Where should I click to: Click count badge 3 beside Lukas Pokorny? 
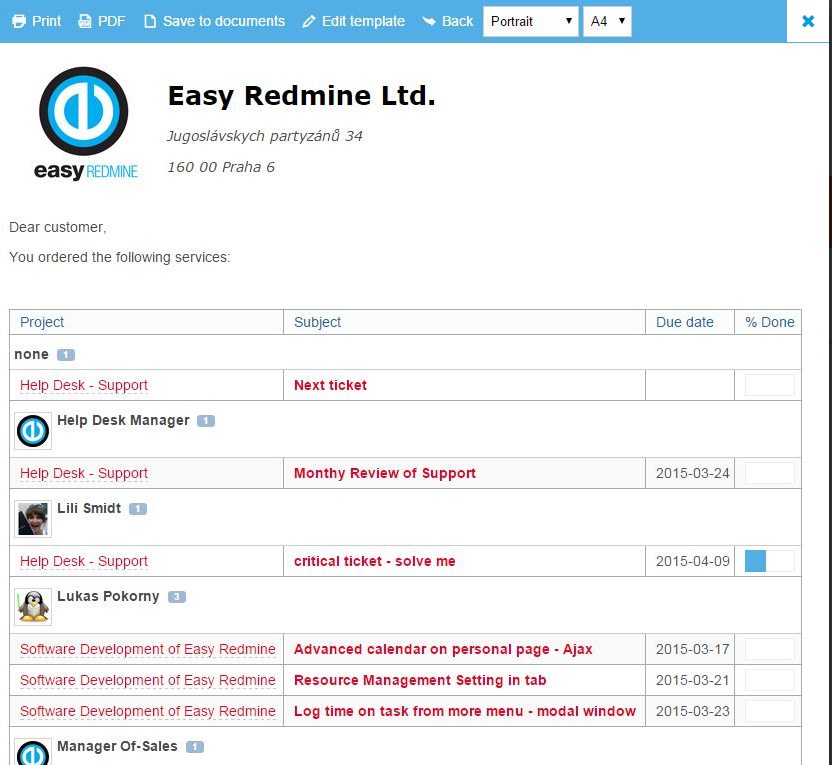click(x=177, y=597)
